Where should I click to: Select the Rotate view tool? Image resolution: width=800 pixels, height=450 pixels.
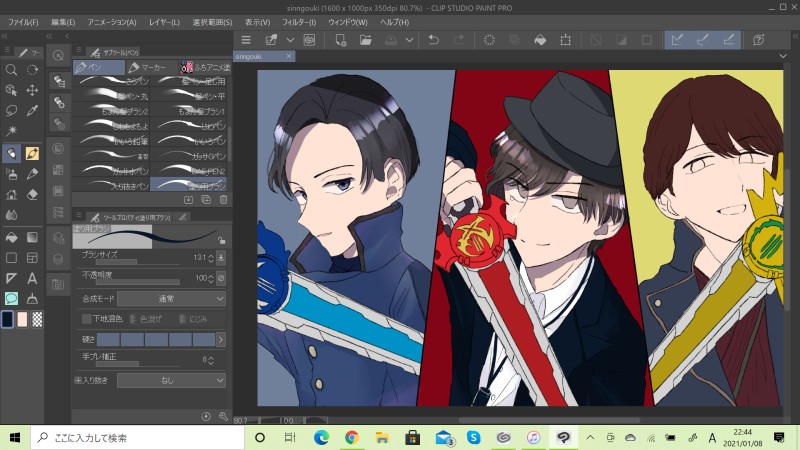pyautogui.click(x=32, y=70)
